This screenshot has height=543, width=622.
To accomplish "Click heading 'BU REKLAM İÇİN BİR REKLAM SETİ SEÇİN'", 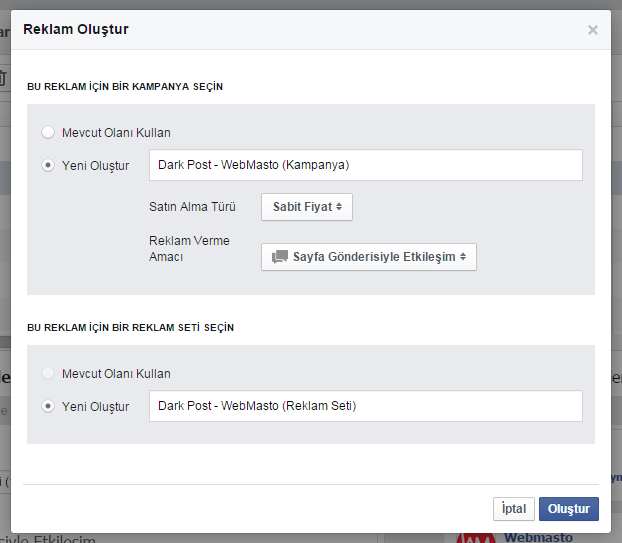I will tap(131, 328).
